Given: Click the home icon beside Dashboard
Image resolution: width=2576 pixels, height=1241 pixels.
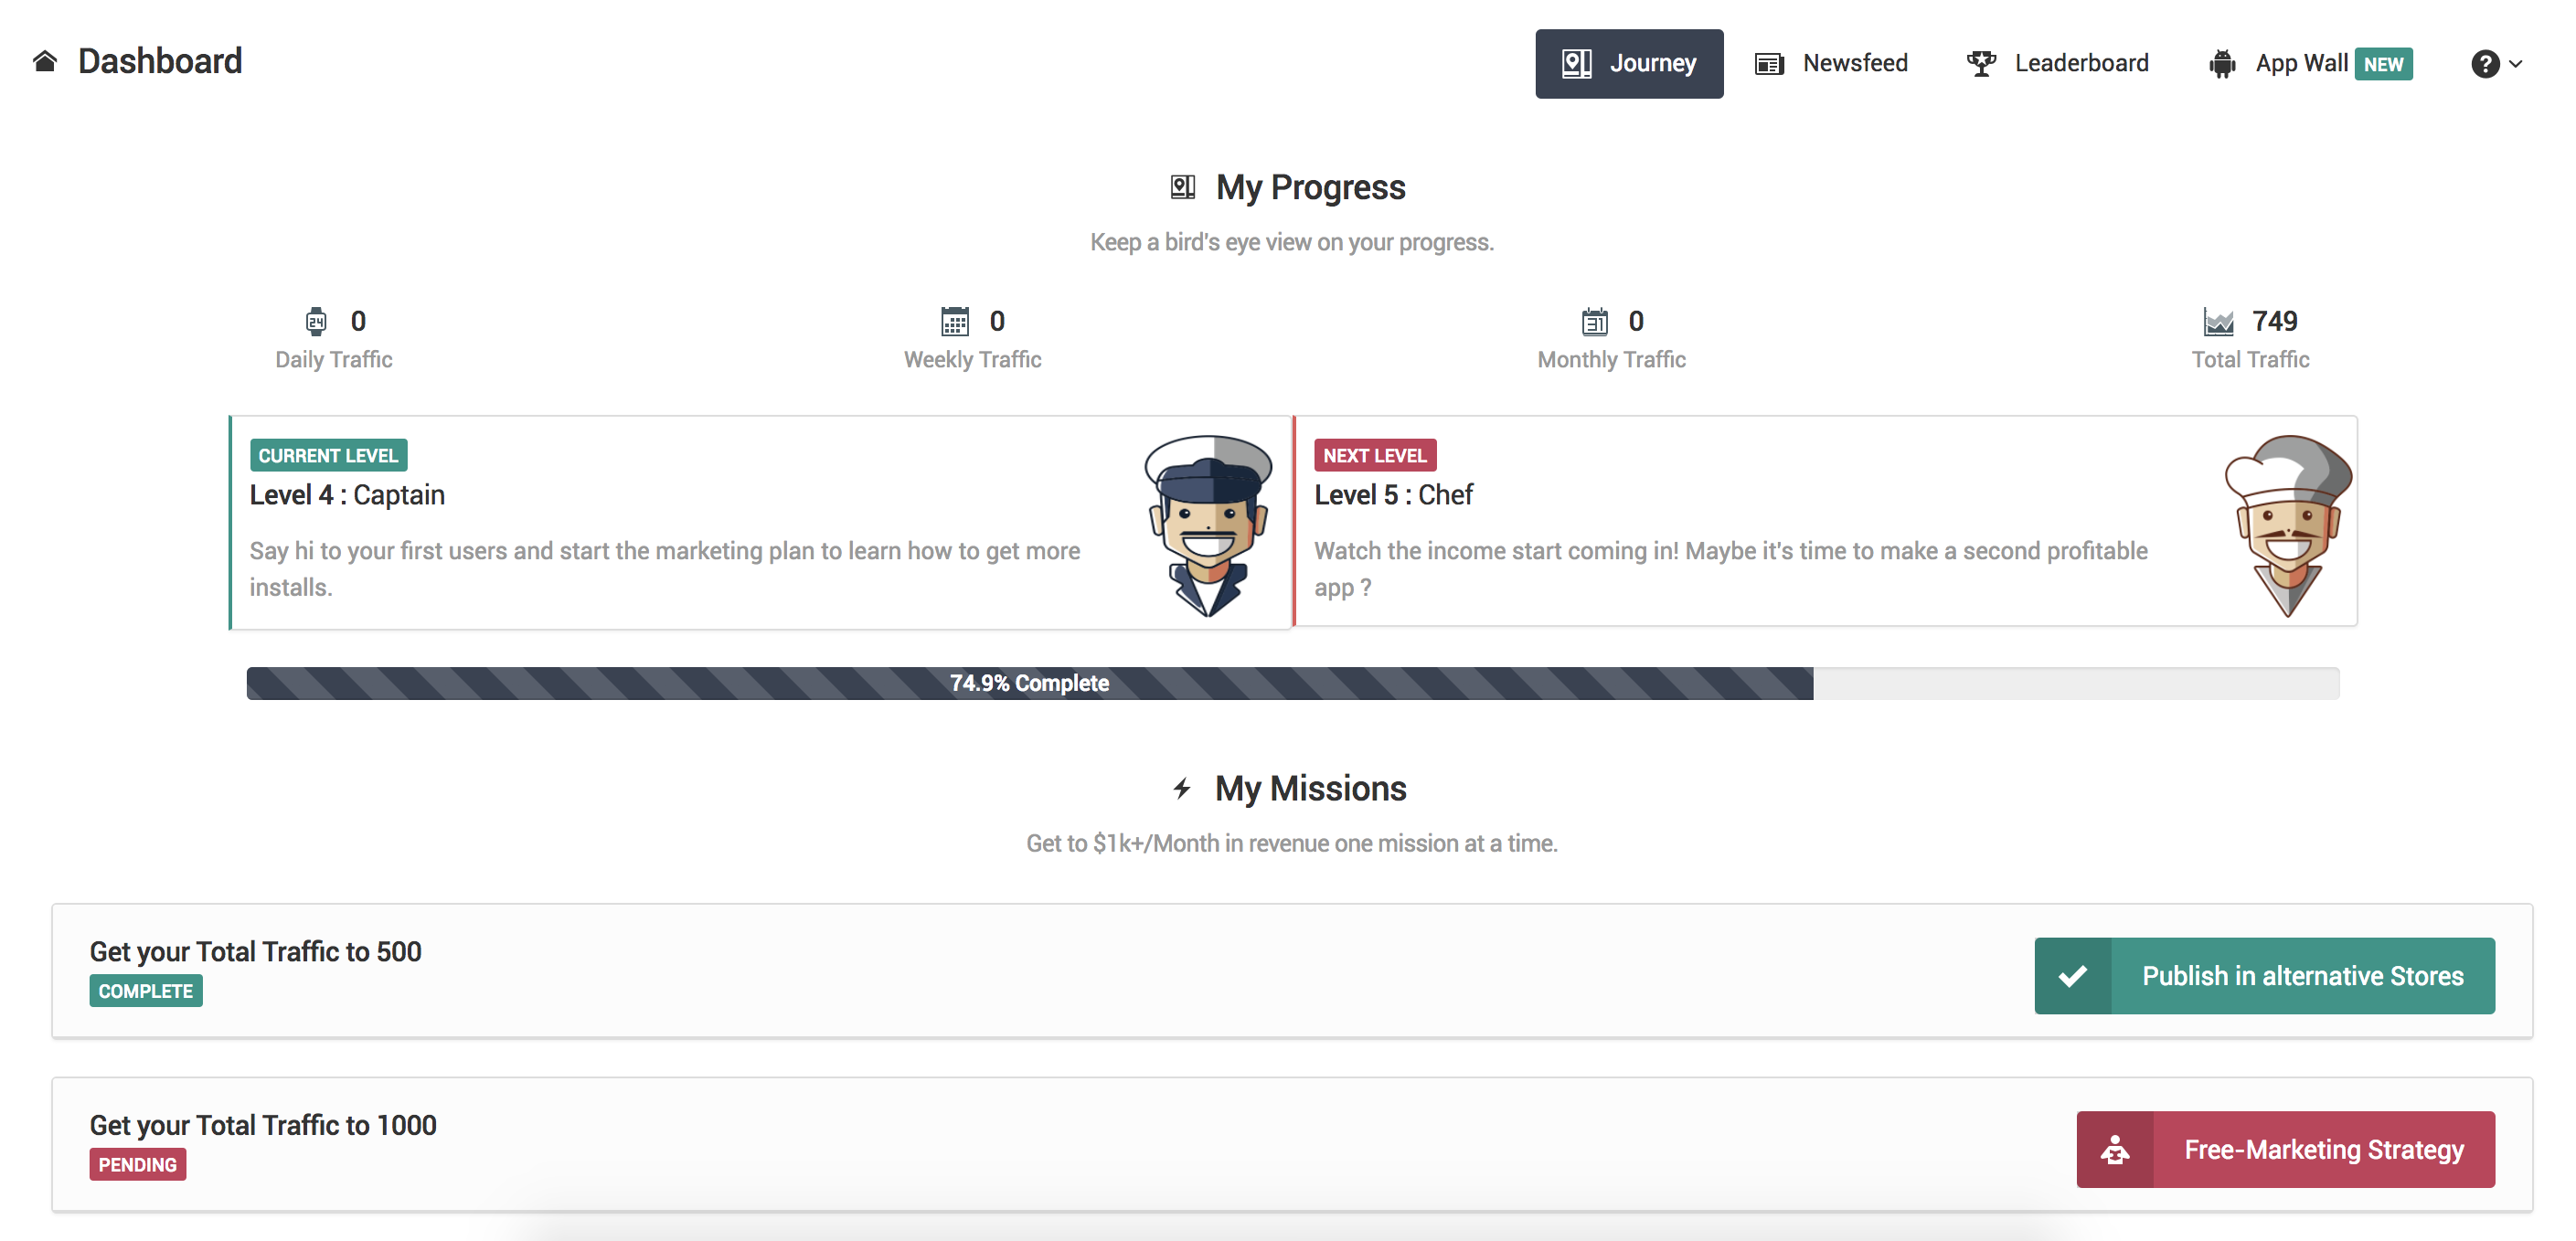Looking at the screenshot, I should (x=45, y=62).
